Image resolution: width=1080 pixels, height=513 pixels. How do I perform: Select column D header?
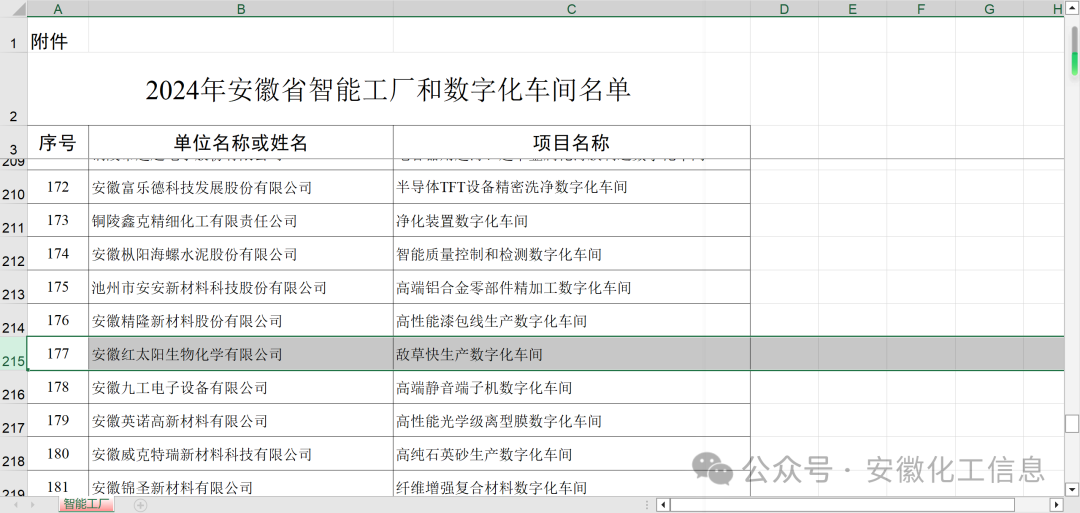tap(784, 8)
